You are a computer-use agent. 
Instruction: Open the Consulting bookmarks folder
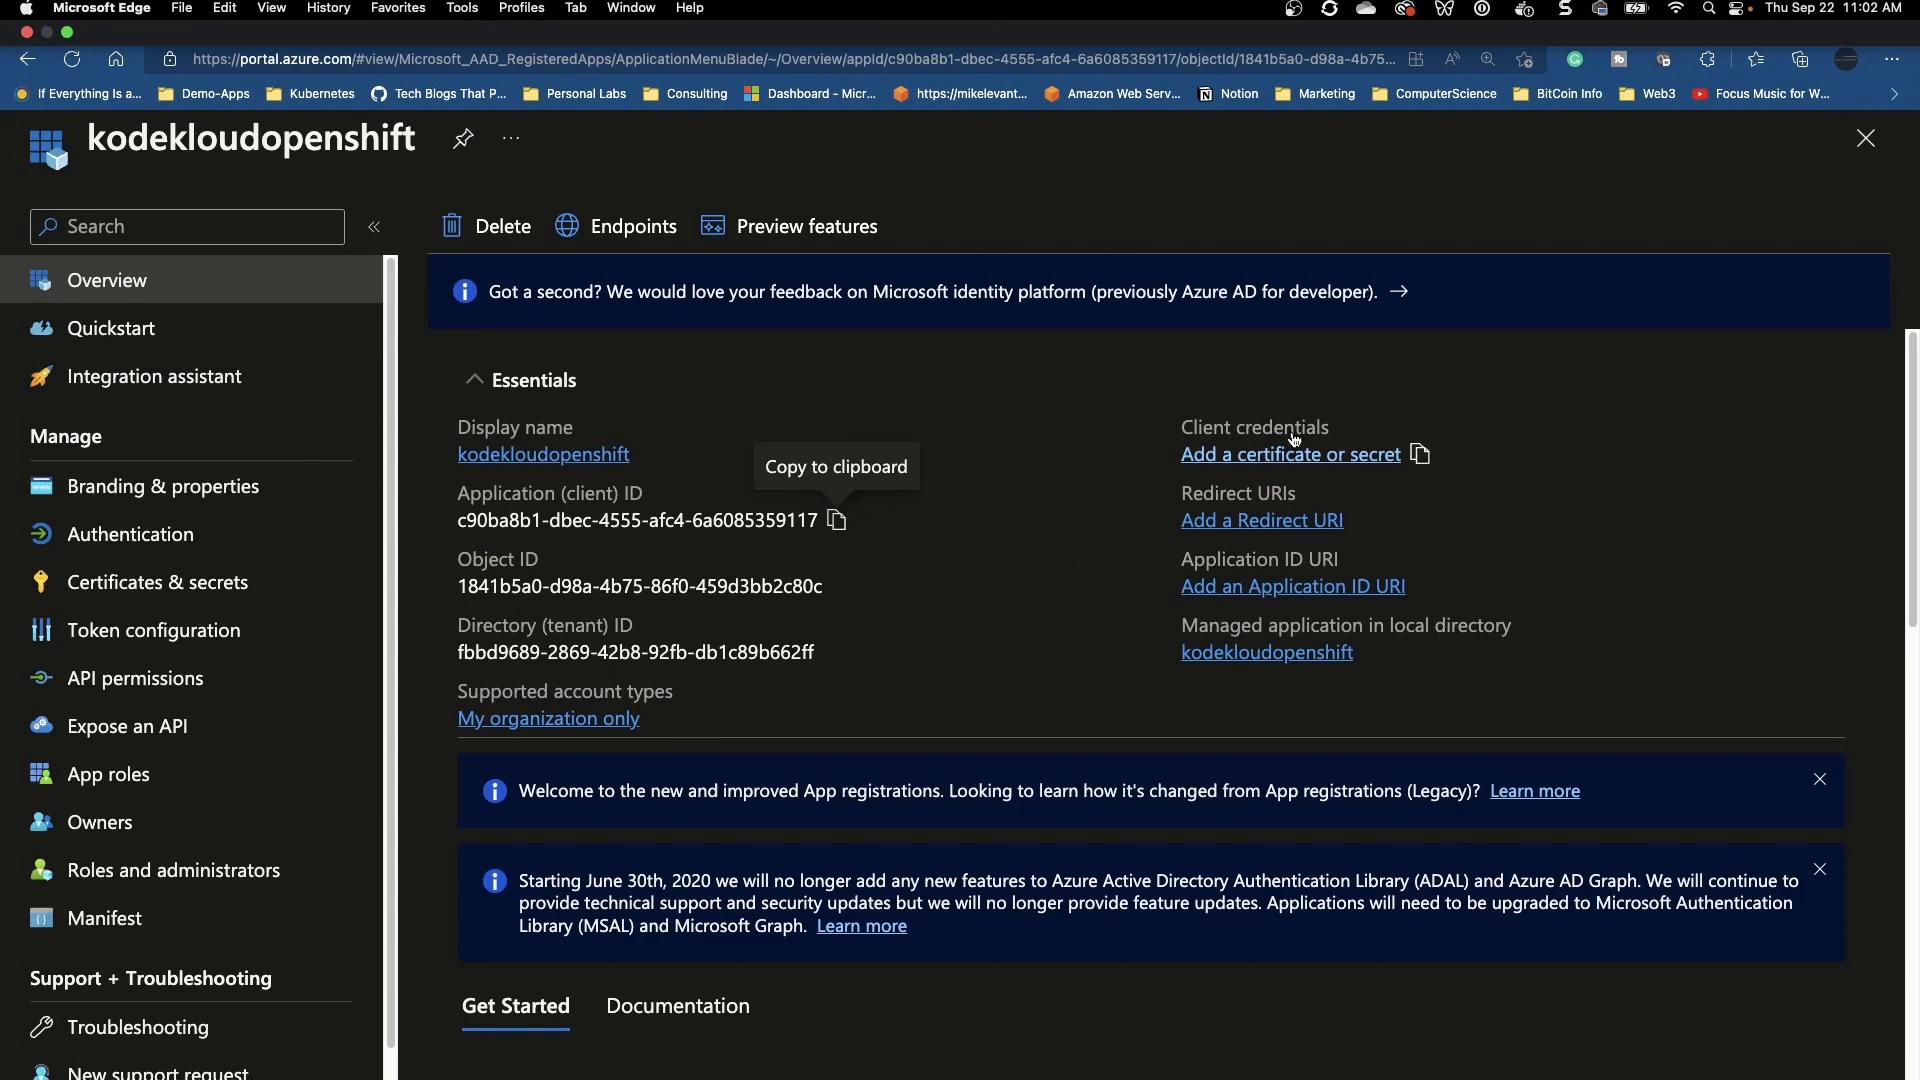coord(685,94)
